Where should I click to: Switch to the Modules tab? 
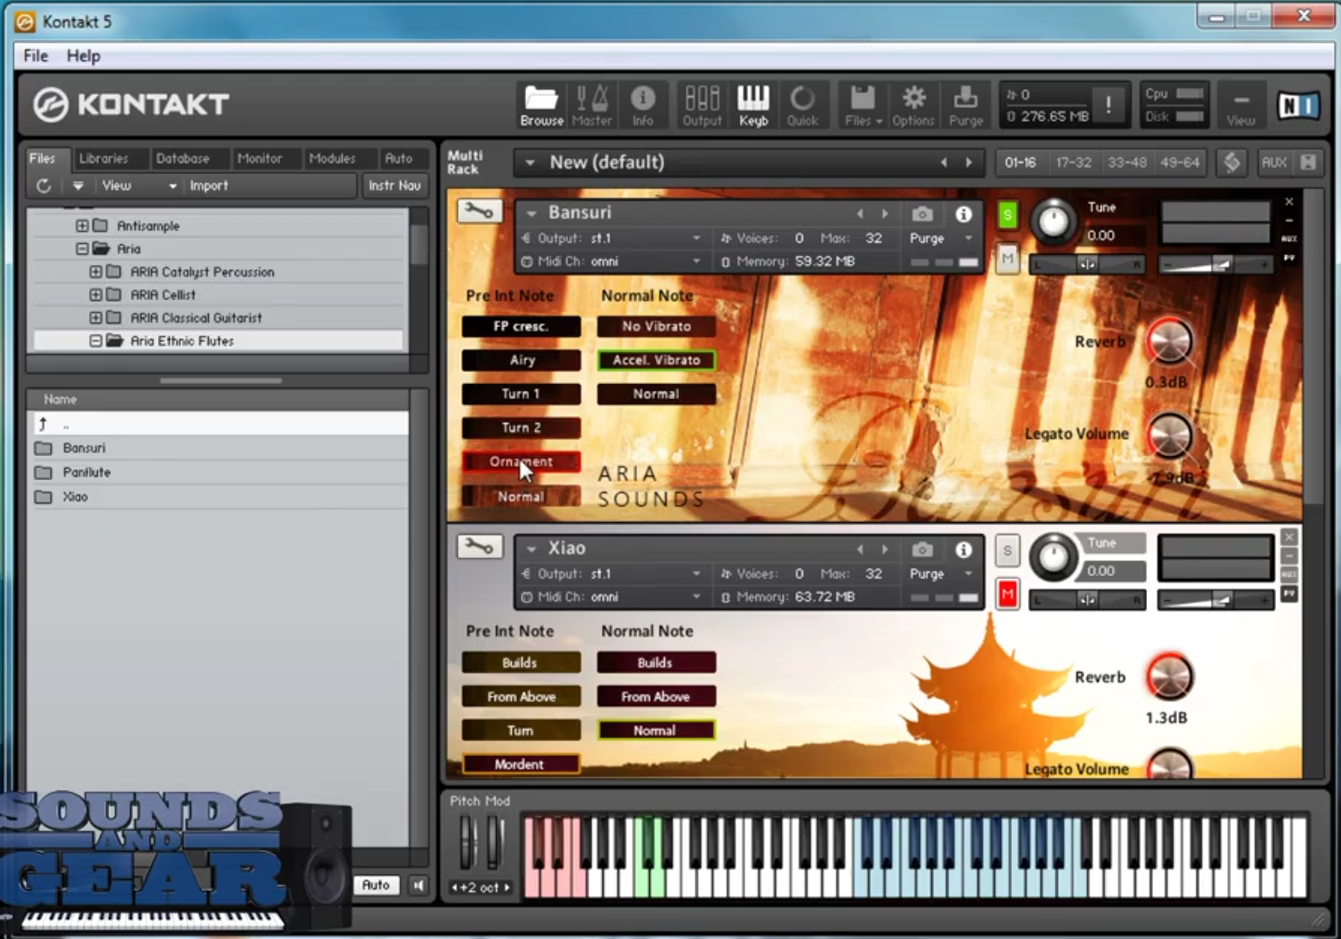click(332, 158)
